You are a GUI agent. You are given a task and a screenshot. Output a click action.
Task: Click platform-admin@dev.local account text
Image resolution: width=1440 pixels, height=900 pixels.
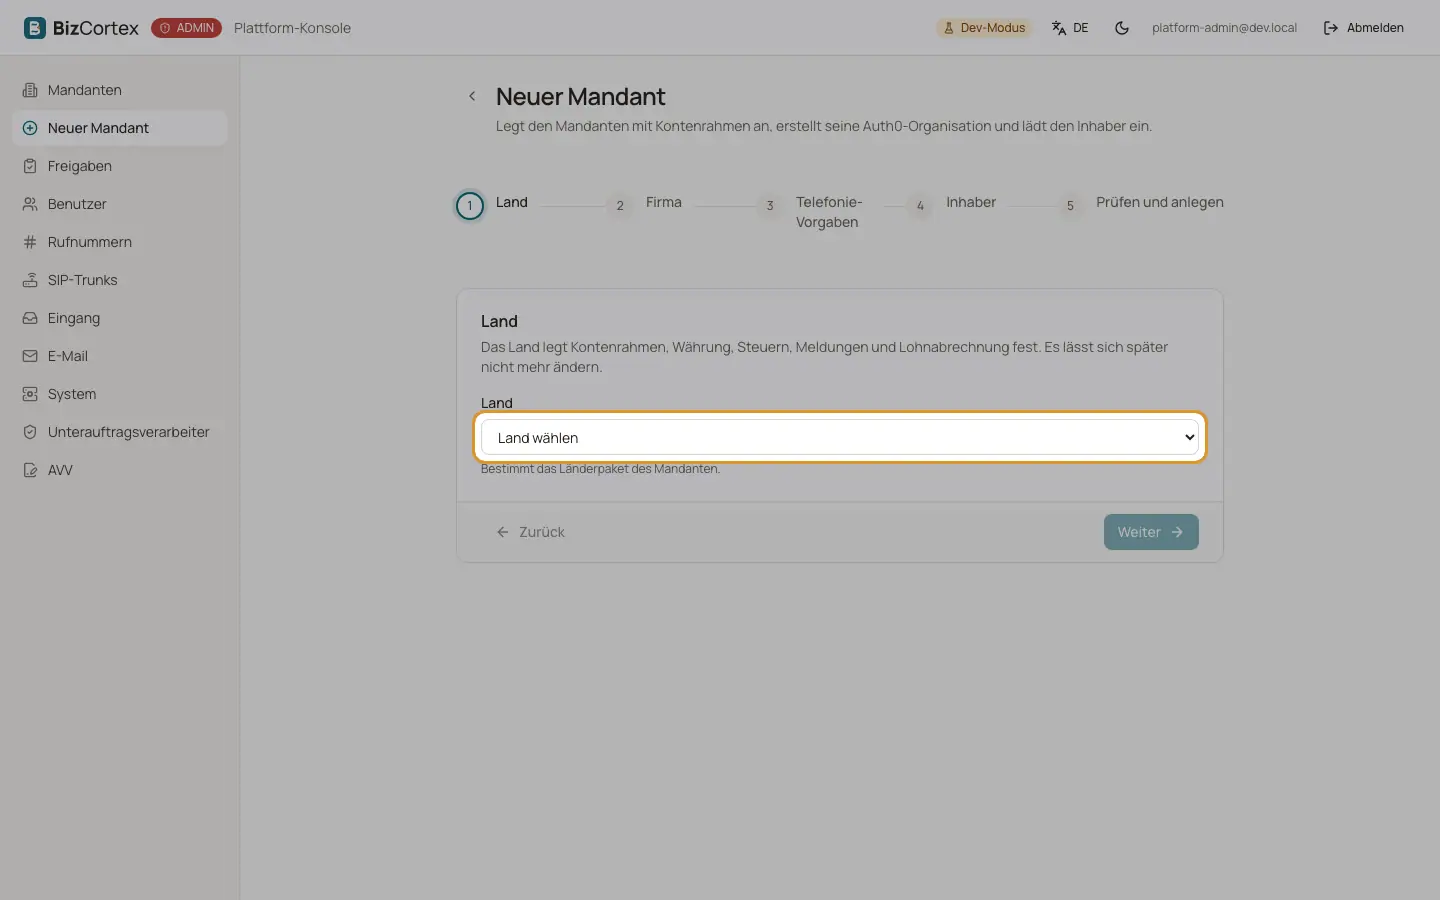1224,28
